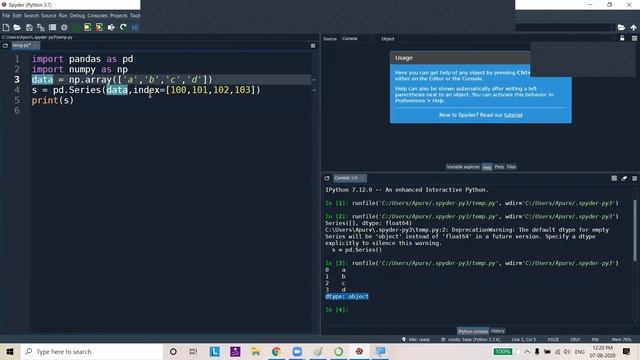Clear the console with the eraser icon
The width and height of the screenshot is (640, 360).
click(624, 178)
